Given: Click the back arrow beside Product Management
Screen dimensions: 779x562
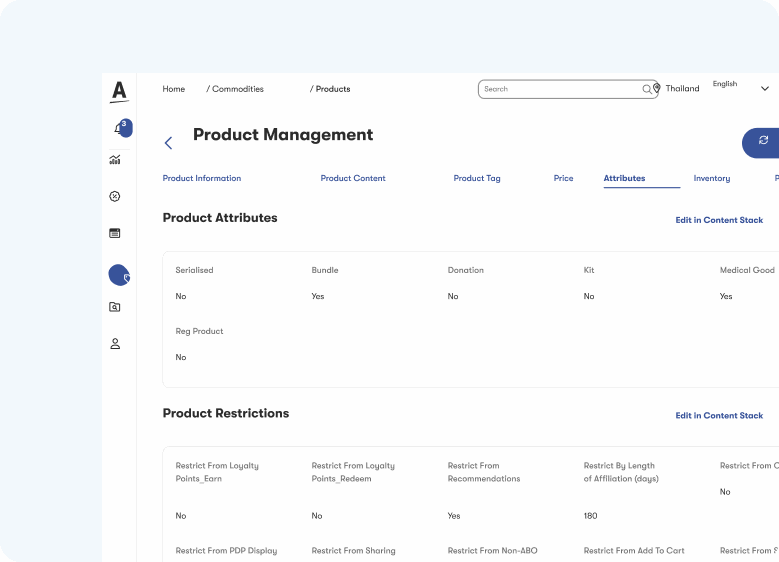Looking at the screenshot, I should click(x=168, y=143).
